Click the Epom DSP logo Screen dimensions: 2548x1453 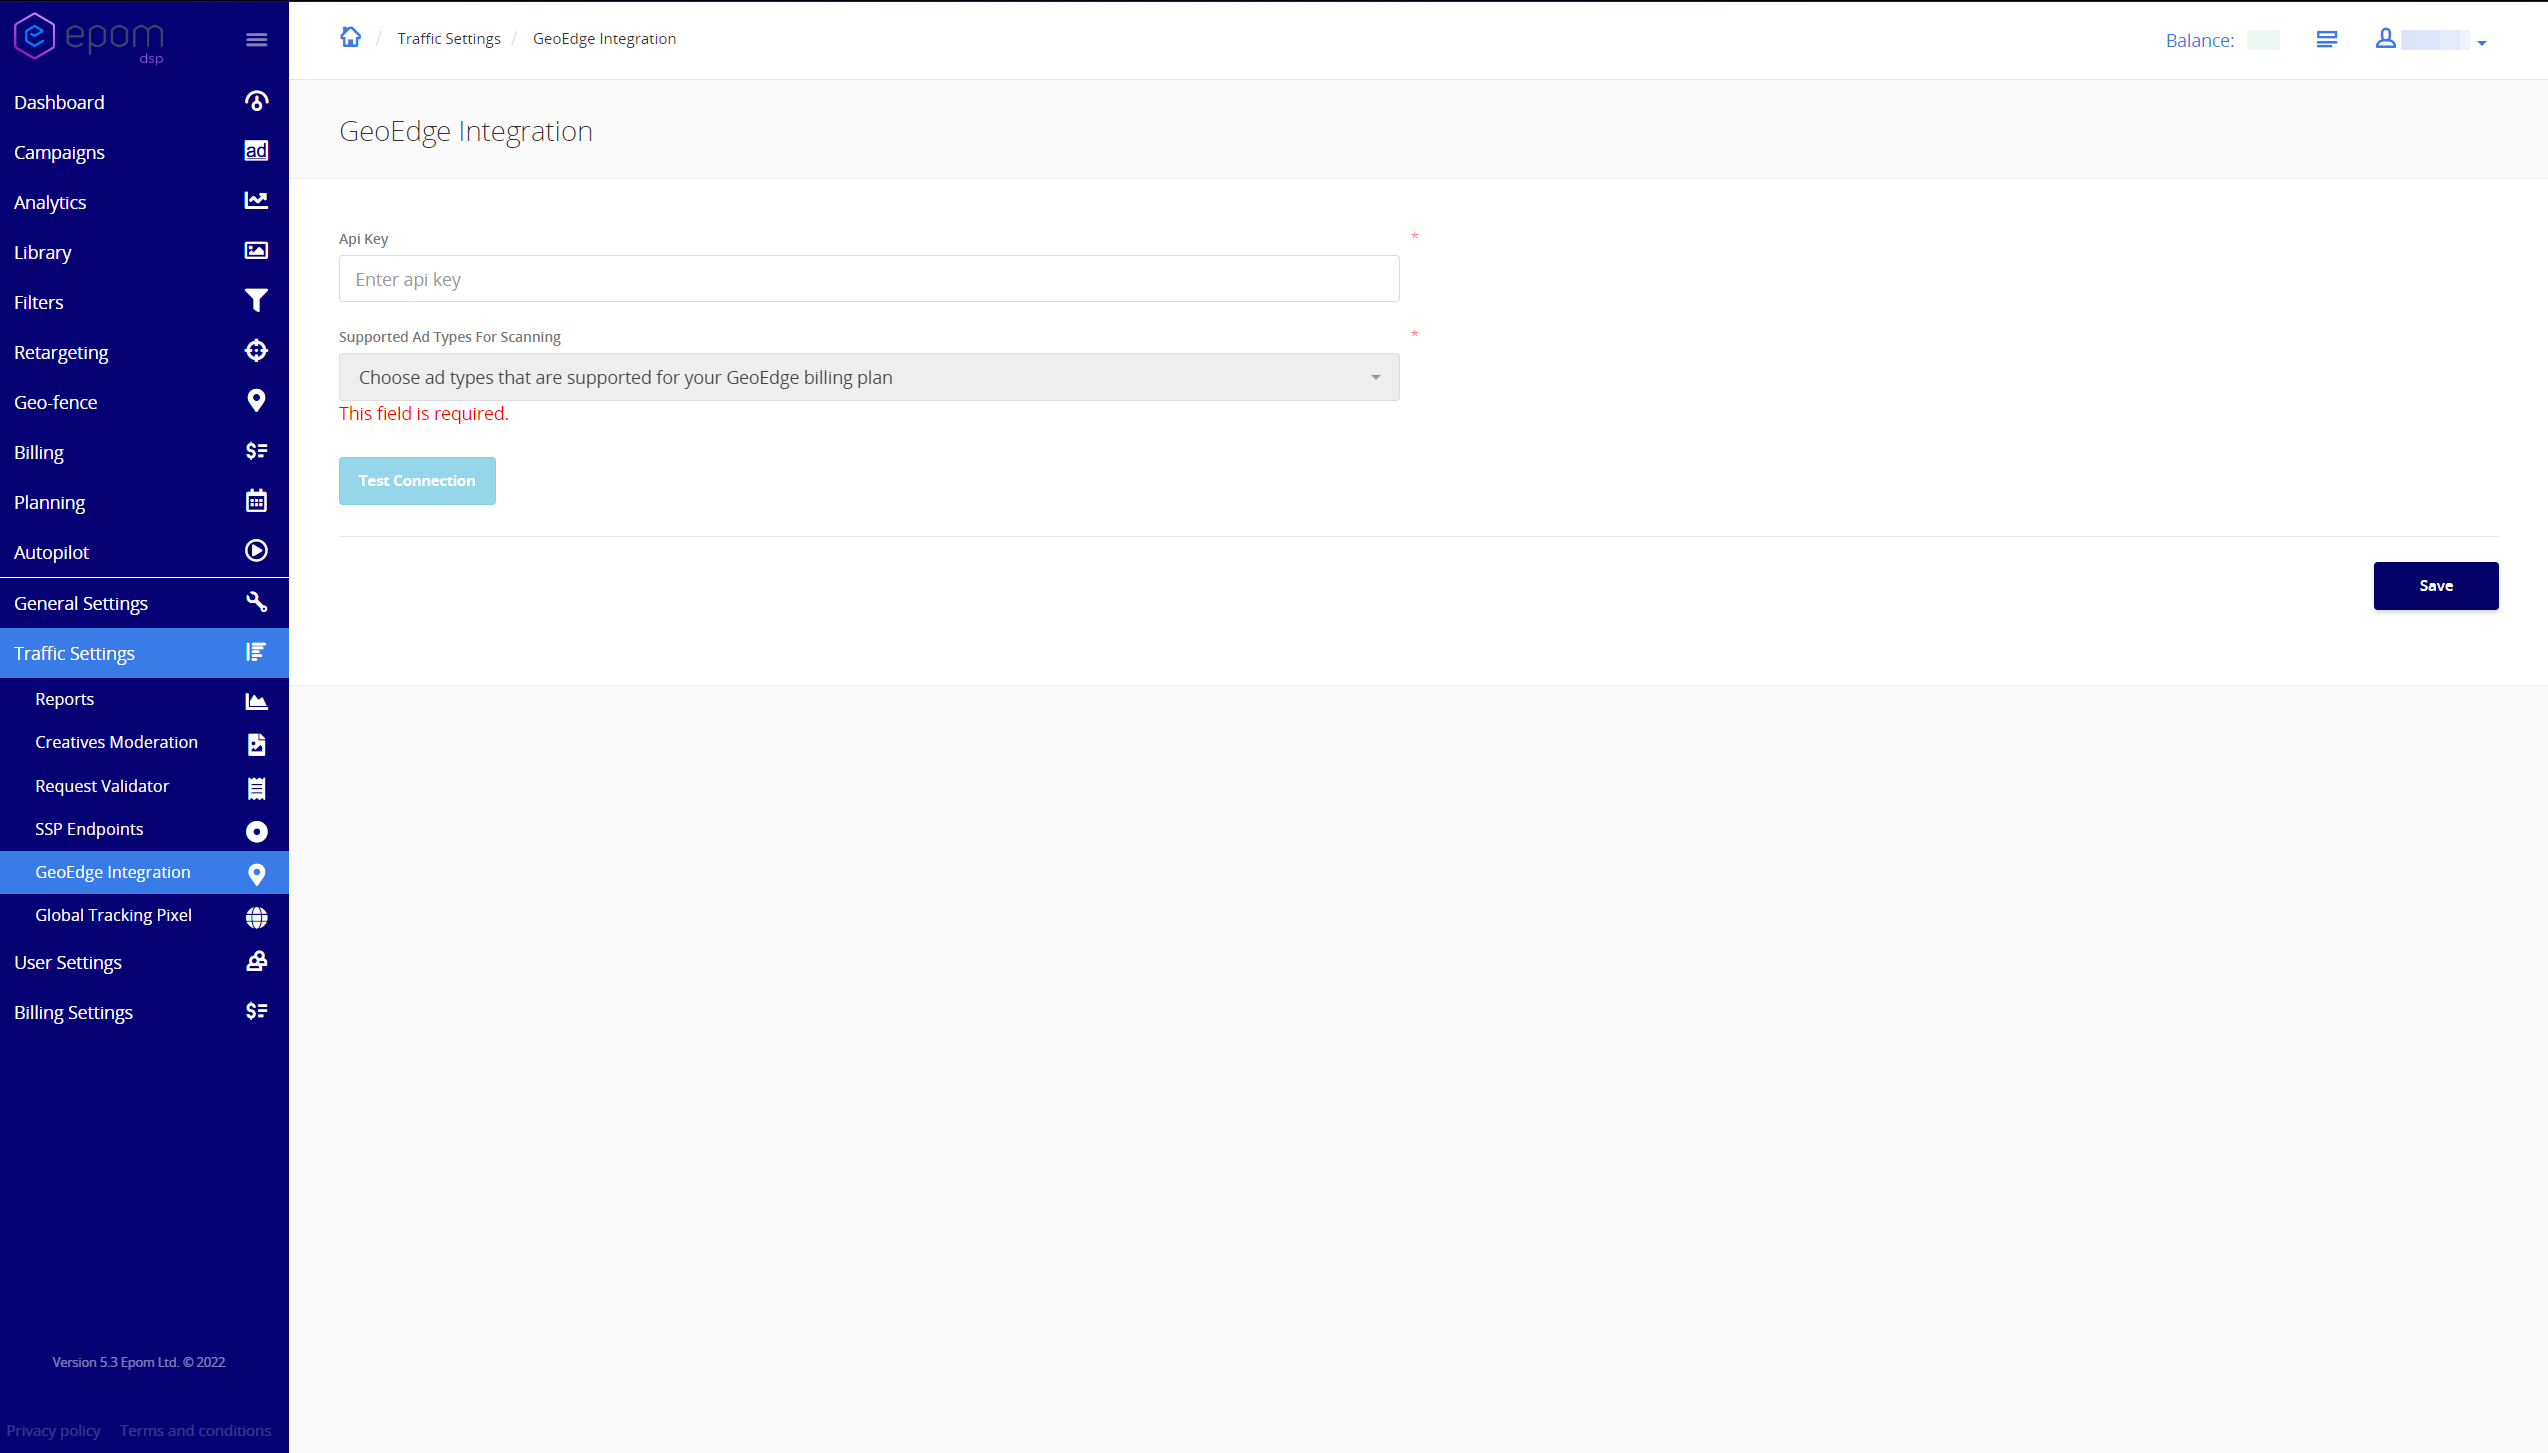point(89,38)
